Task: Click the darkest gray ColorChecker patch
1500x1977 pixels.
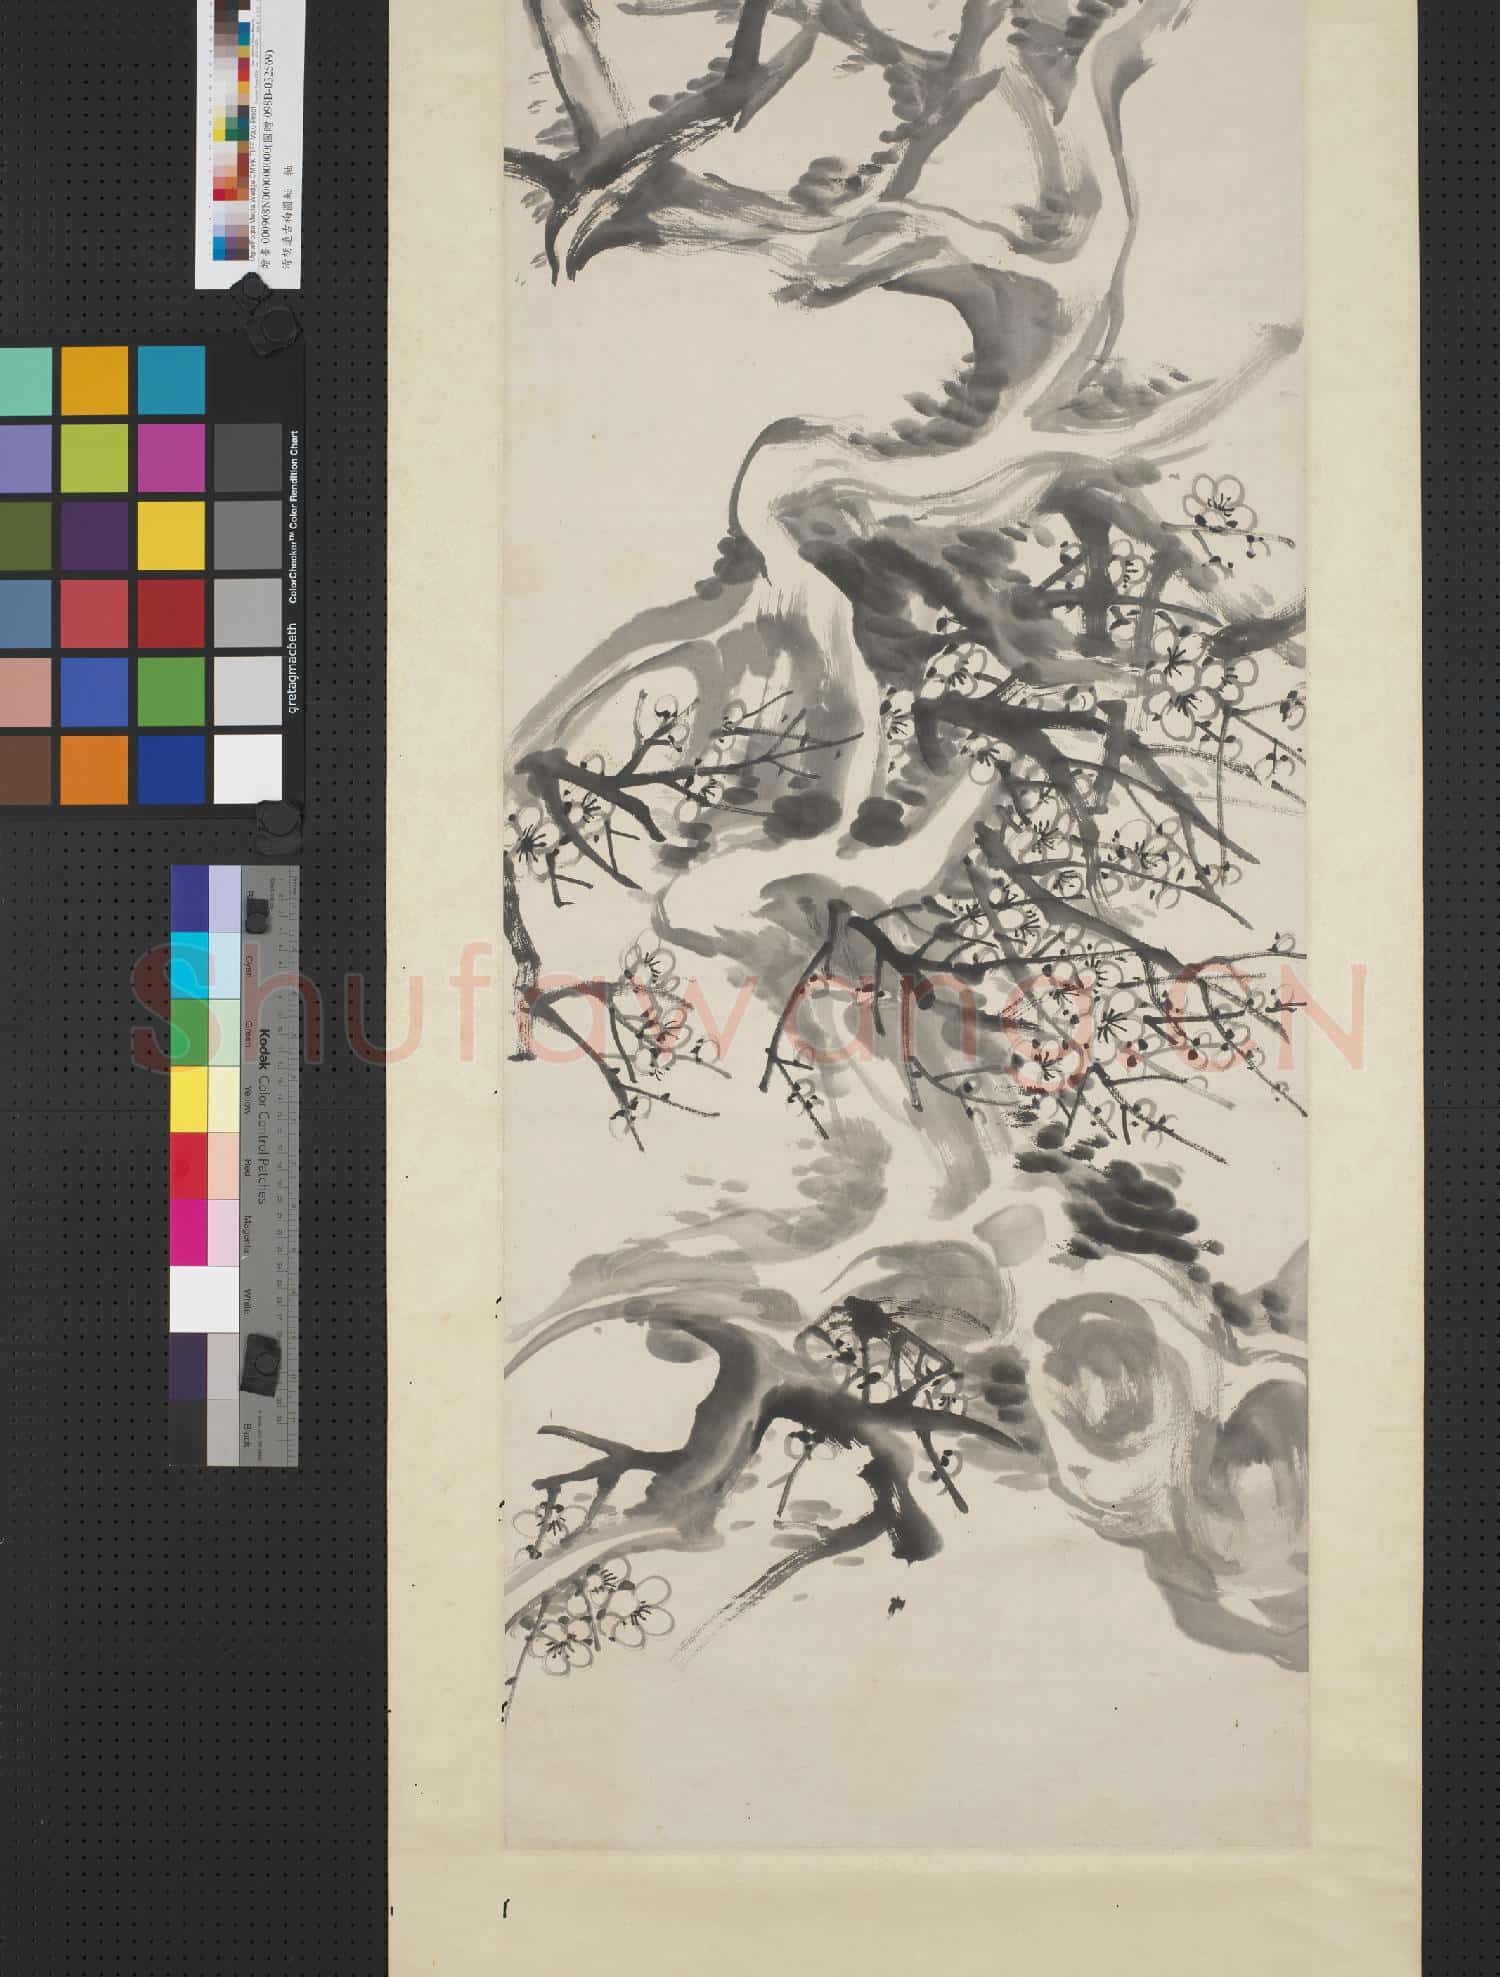Action: (x=248, y=457)
